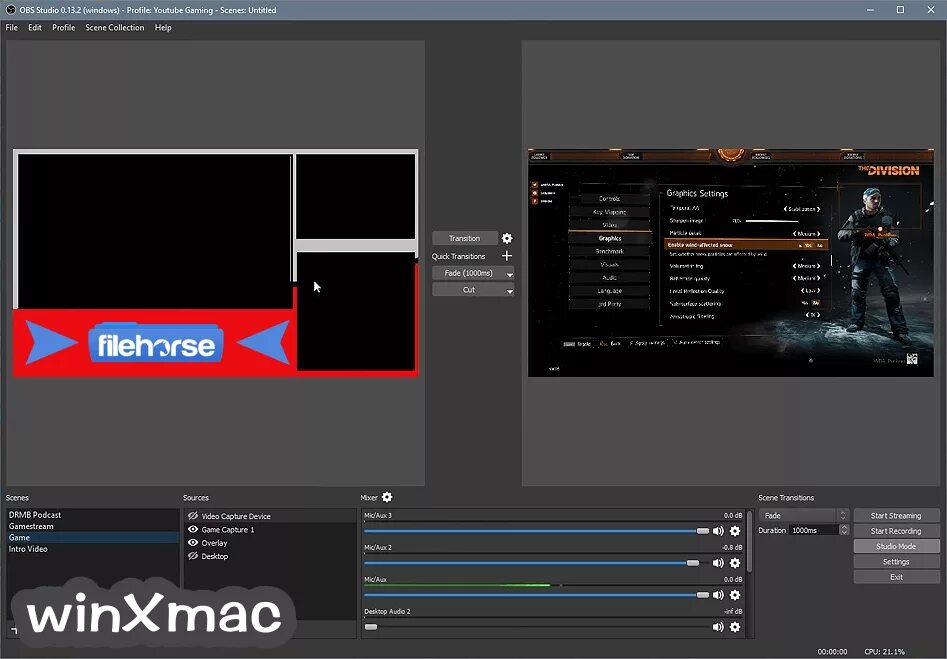Show the Video Capture Device source

(x=193, y=516)
